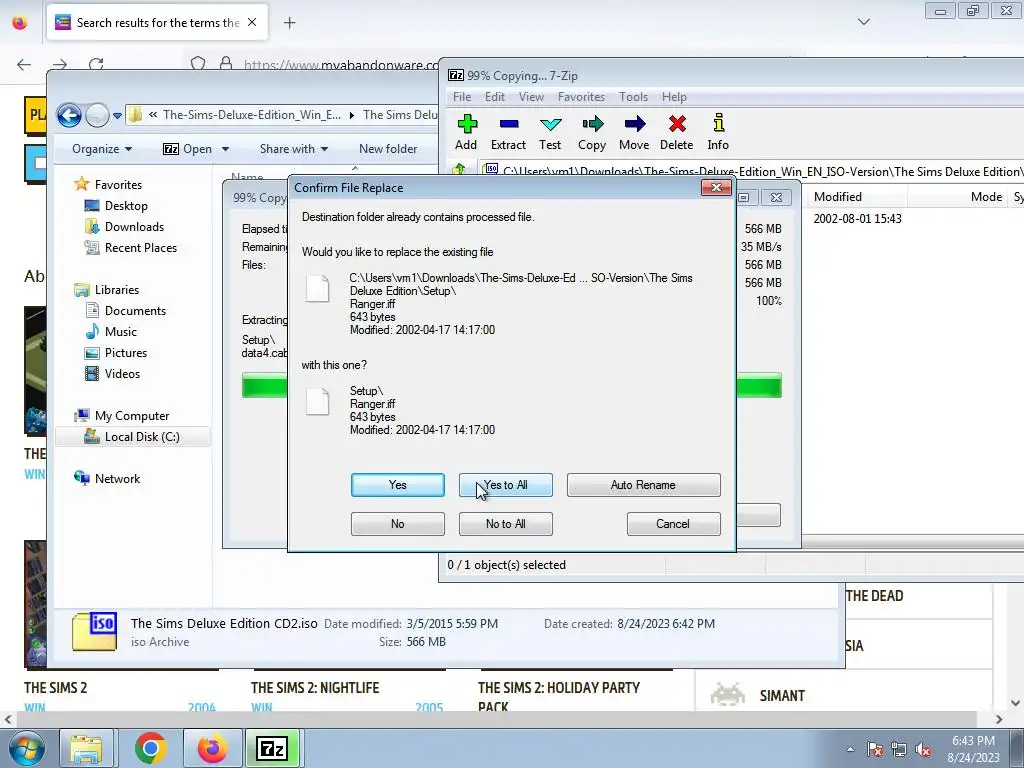This screenshot has width=1024, height=768.
Task: Open the 7-Zip Help menu
Action: [674, 97]
